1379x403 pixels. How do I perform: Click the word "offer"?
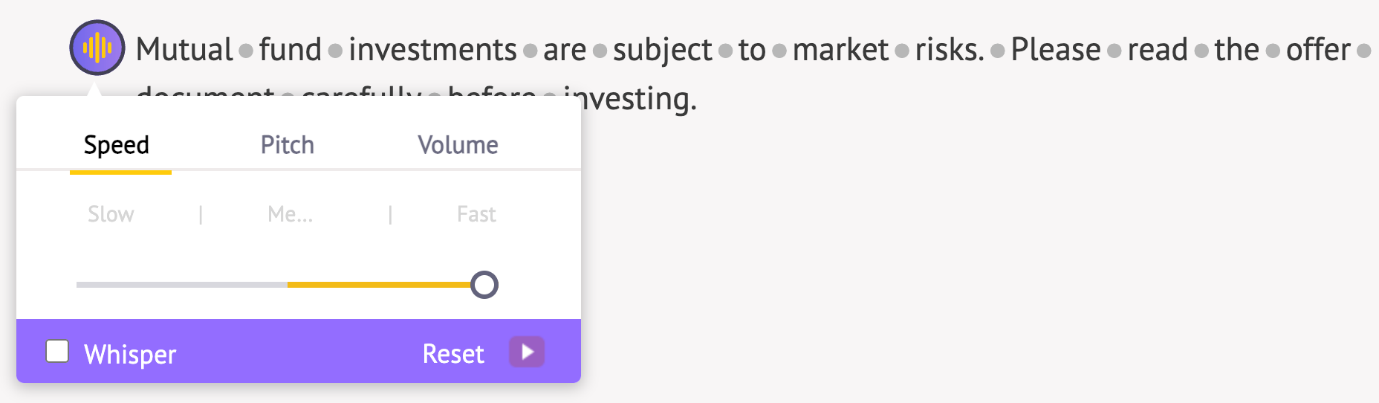1318,49
